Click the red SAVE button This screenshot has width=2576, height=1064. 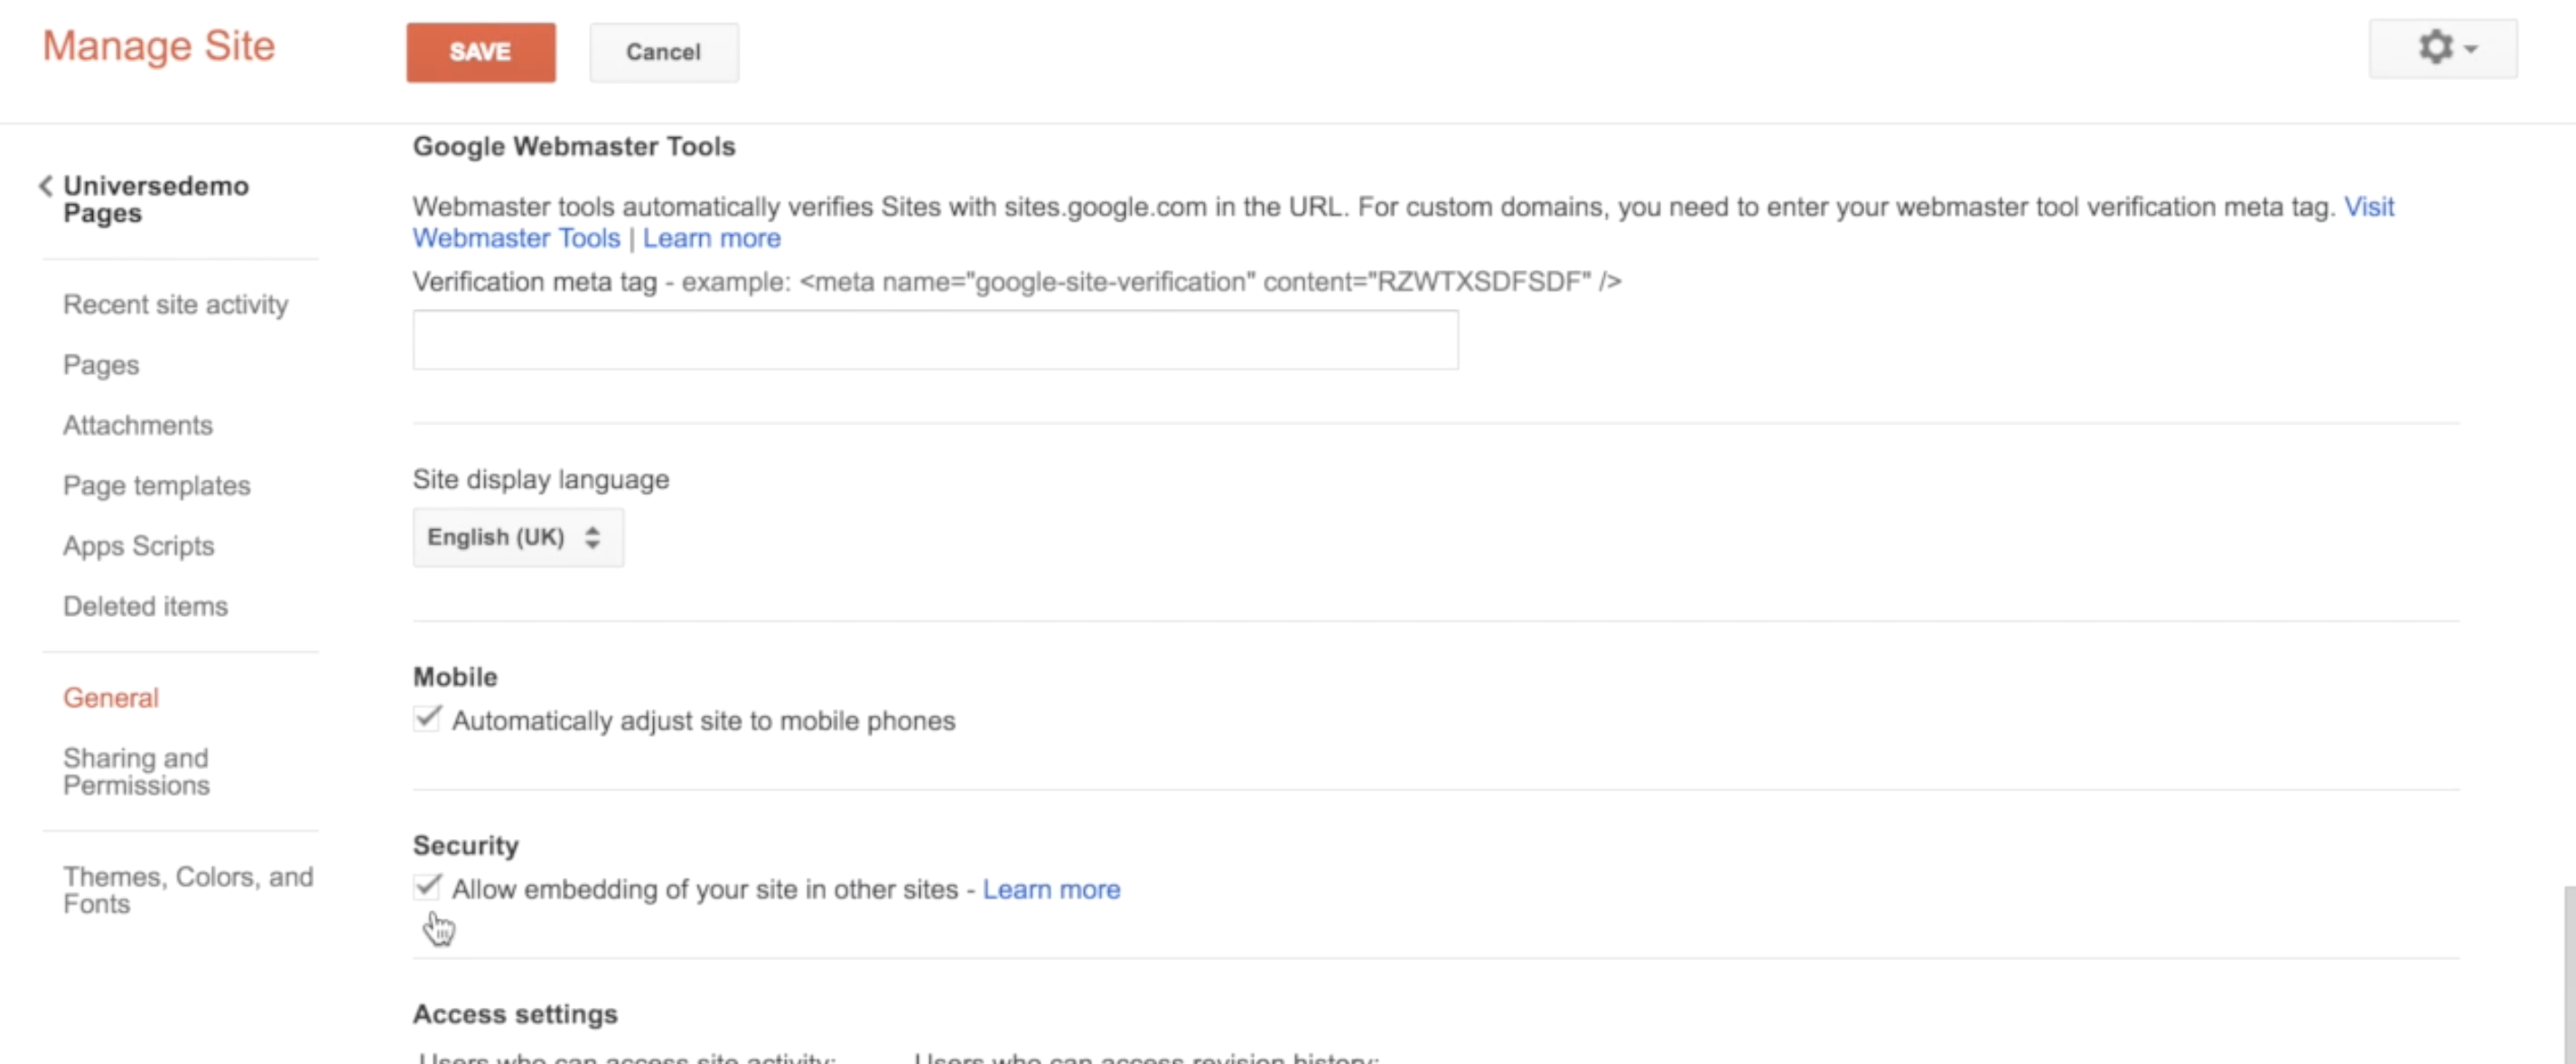(480, 52)
